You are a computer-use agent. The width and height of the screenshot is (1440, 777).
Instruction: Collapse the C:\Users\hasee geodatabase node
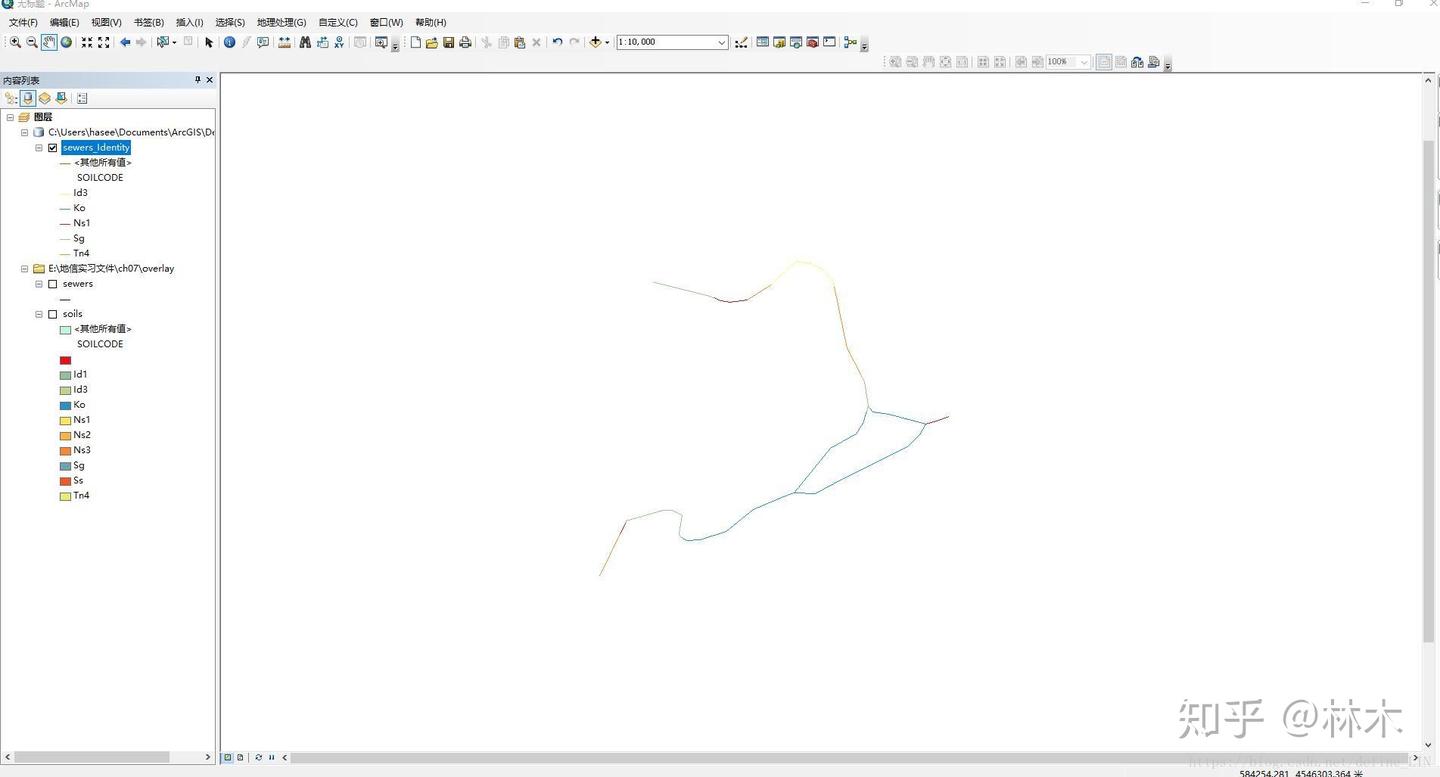(25, 132)
